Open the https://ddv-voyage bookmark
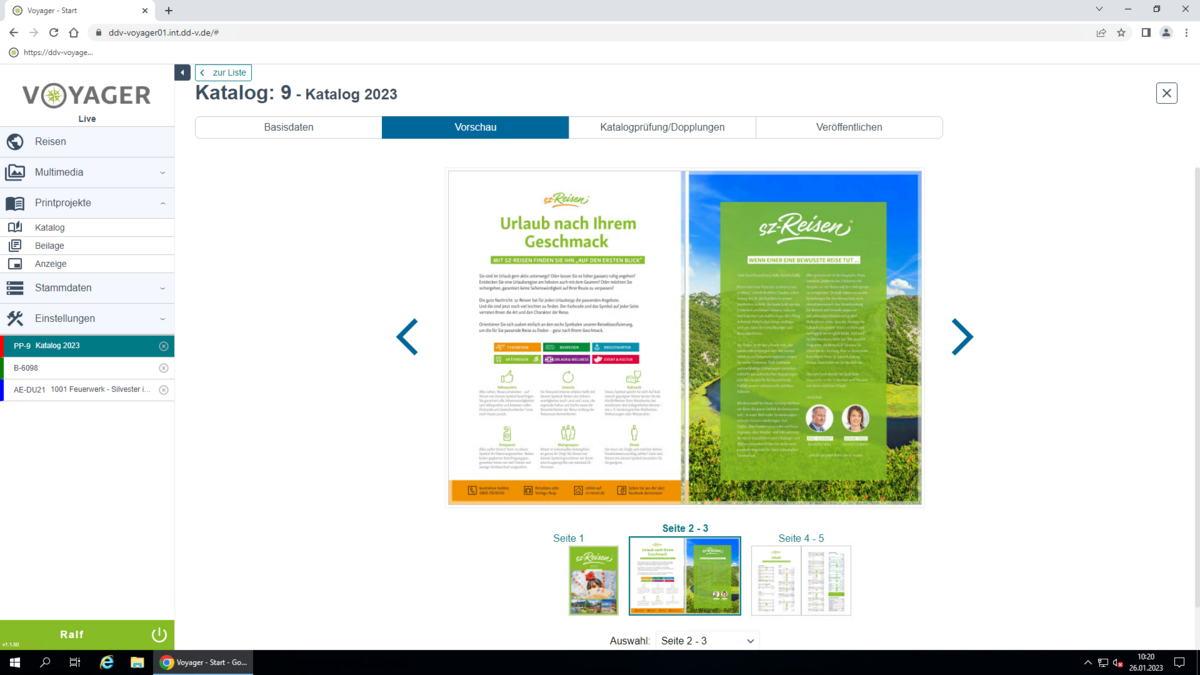This screenshot has width=1200, height=675. click(52, 52)
